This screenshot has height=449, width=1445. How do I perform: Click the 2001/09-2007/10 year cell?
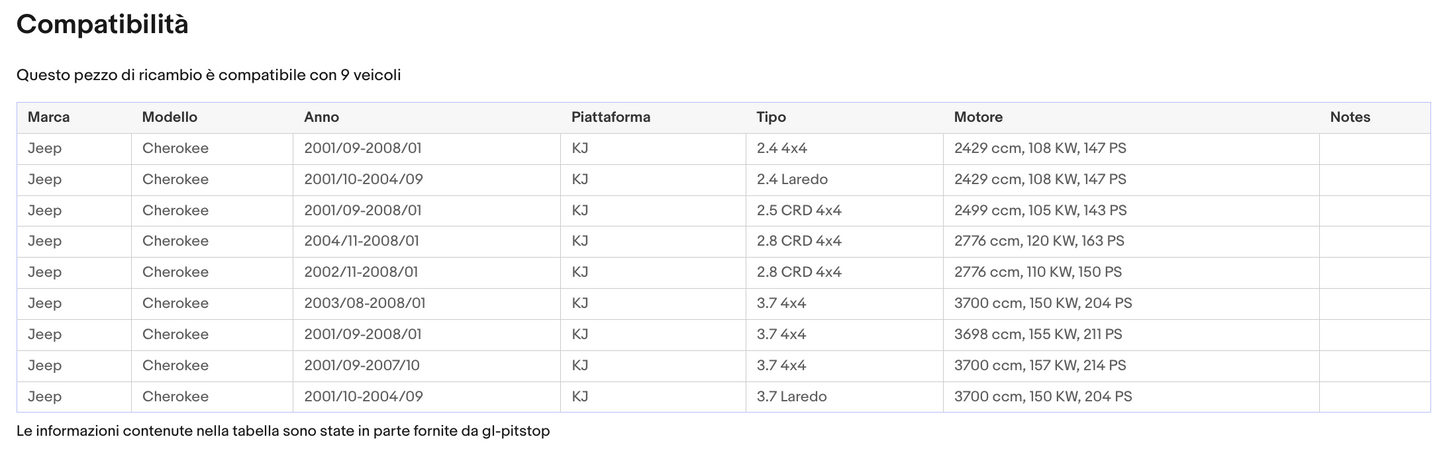click(x=361, y=365)
